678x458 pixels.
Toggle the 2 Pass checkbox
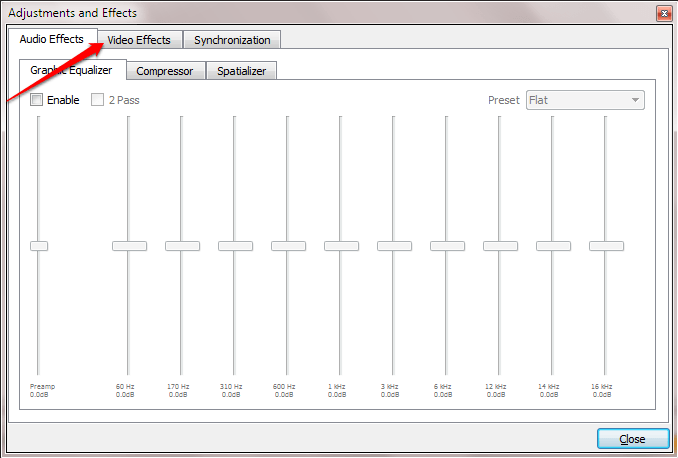click(x=97, y=100)
